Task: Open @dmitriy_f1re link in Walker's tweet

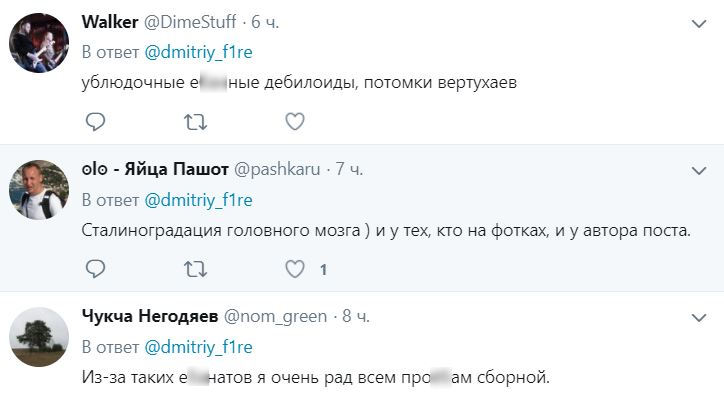Action: point(199,52)
